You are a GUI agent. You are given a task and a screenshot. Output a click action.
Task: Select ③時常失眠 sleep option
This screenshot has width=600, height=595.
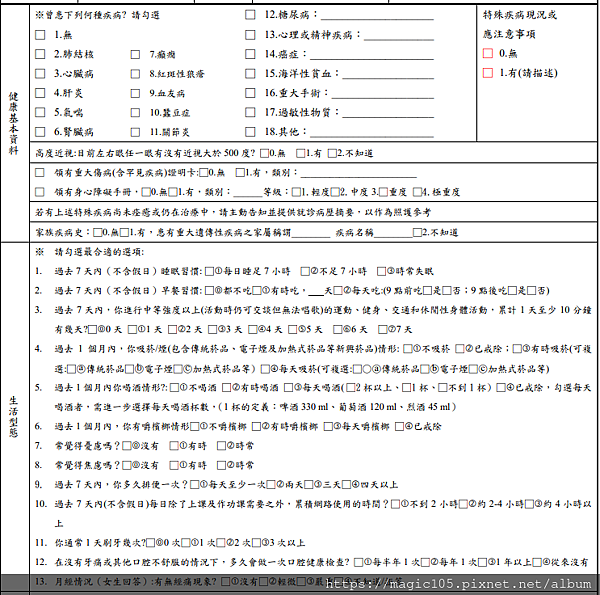pyautogui.click(x=381, y=272)
